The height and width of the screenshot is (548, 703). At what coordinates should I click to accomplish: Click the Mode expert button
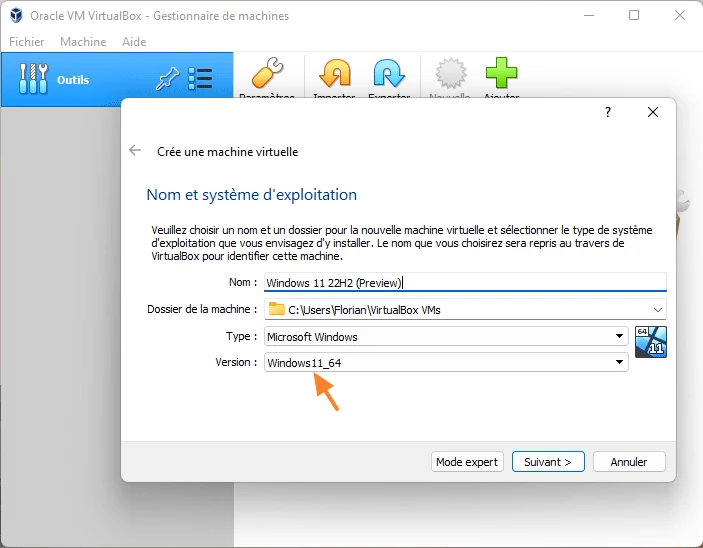tap(467, 462)
